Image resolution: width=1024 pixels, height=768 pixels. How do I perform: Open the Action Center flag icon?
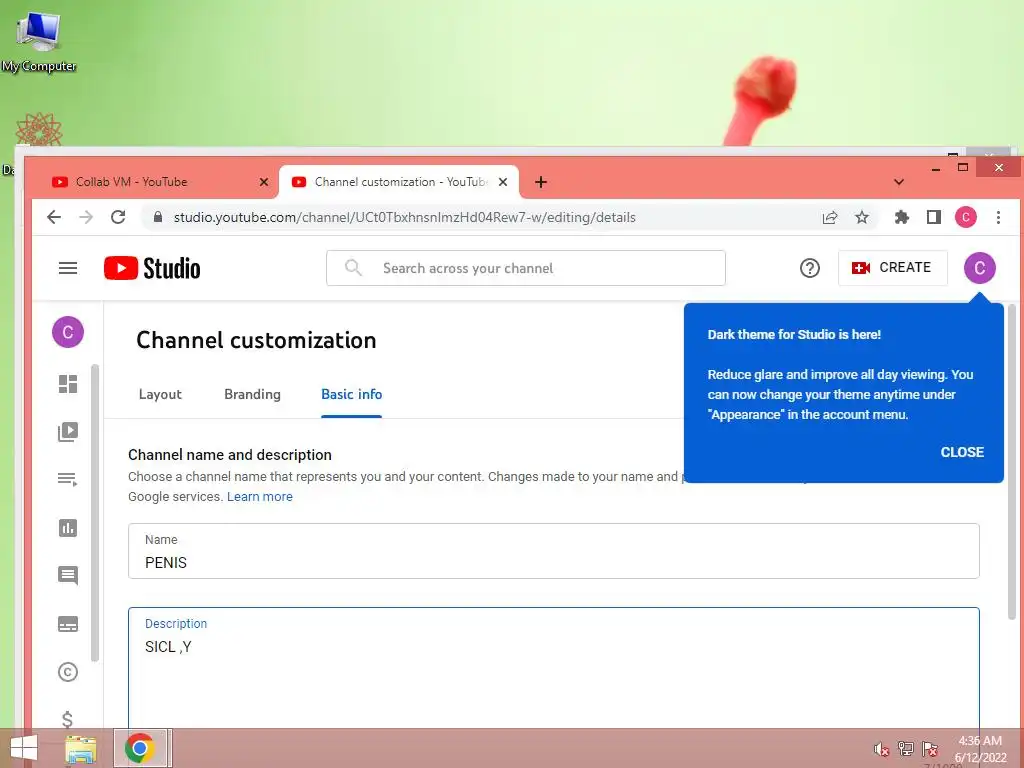point(930,749)
